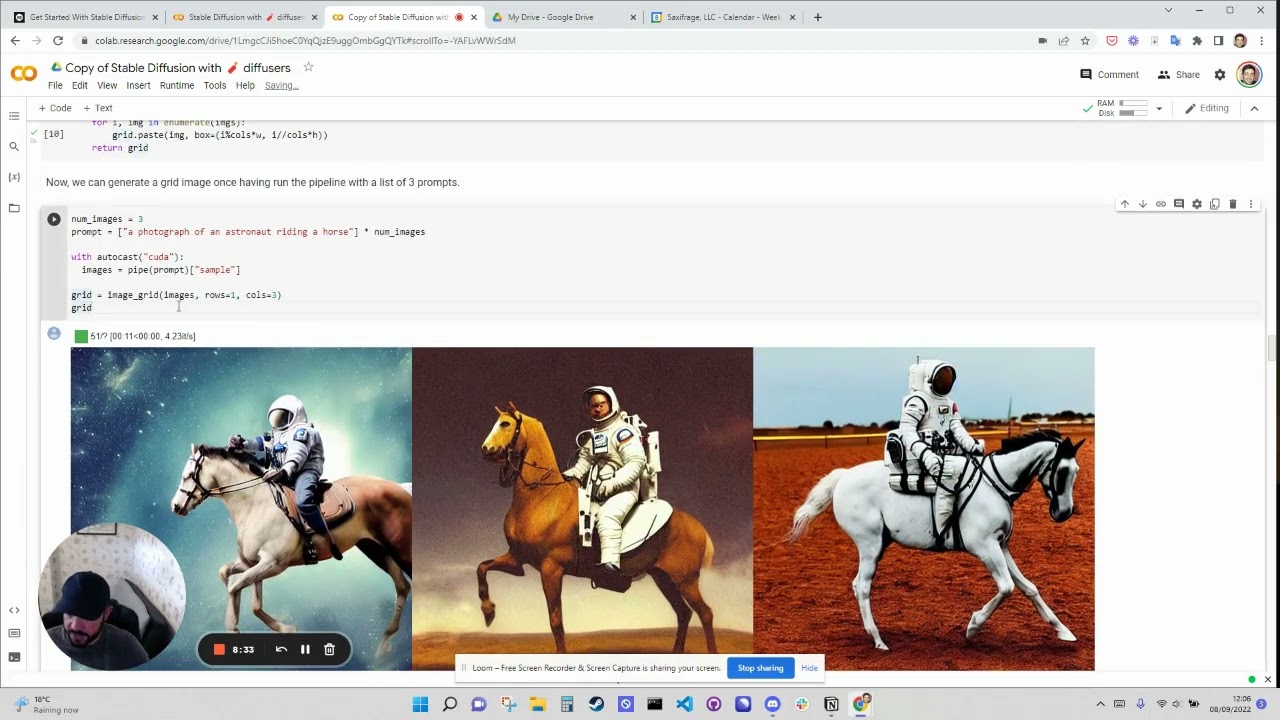The image size is (1280, 720).
Task: Move the cell up with the arrow
Action: pos(1124,204)
